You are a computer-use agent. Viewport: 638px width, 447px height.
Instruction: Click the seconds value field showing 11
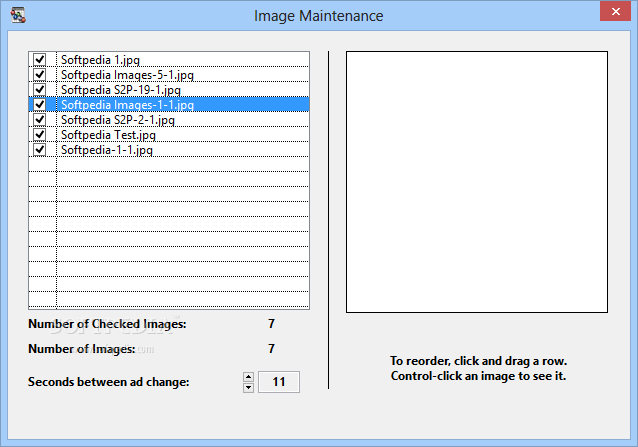[279, 382]
